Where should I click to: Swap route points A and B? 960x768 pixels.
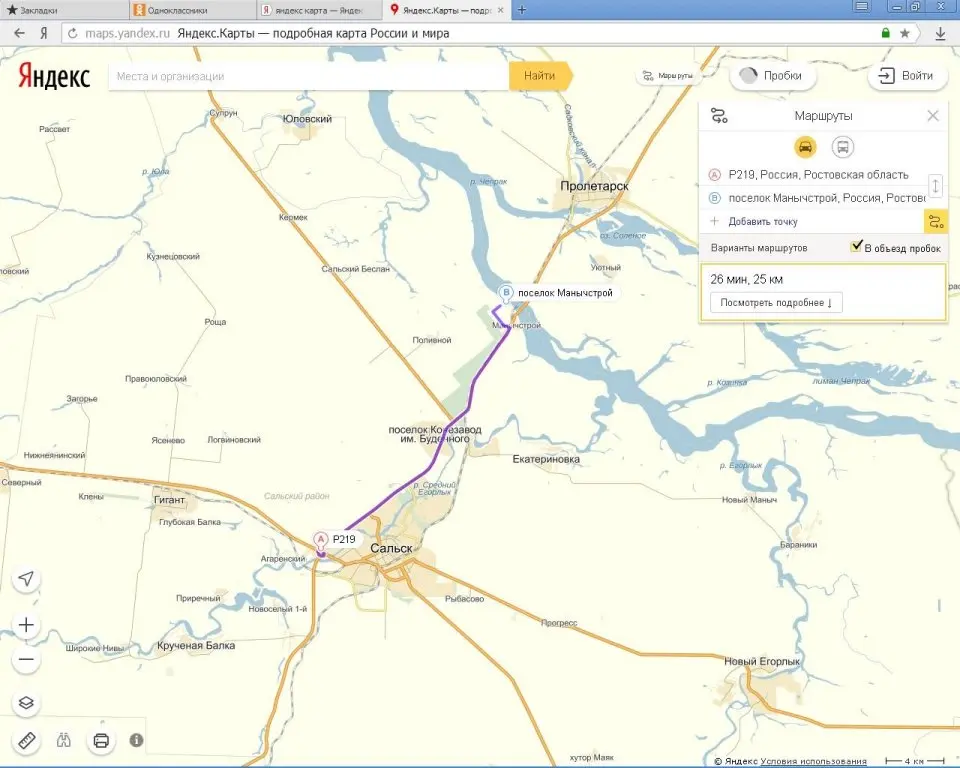[x=936, y=186]
